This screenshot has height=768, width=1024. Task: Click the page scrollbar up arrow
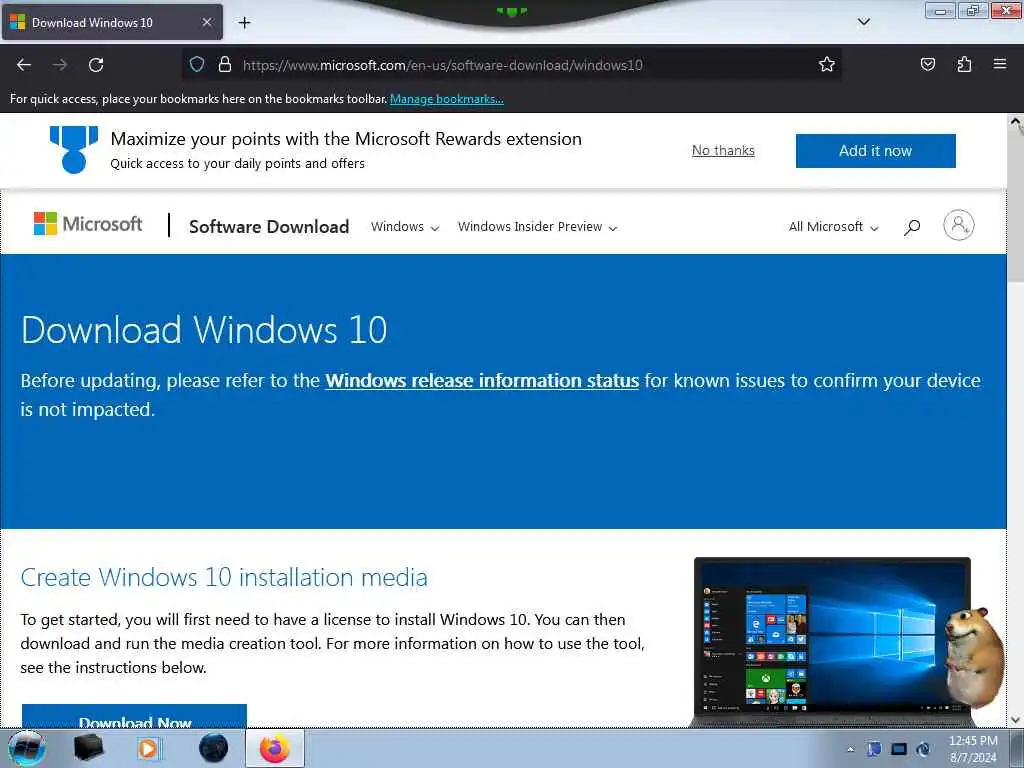click(x=1015, y=121)
